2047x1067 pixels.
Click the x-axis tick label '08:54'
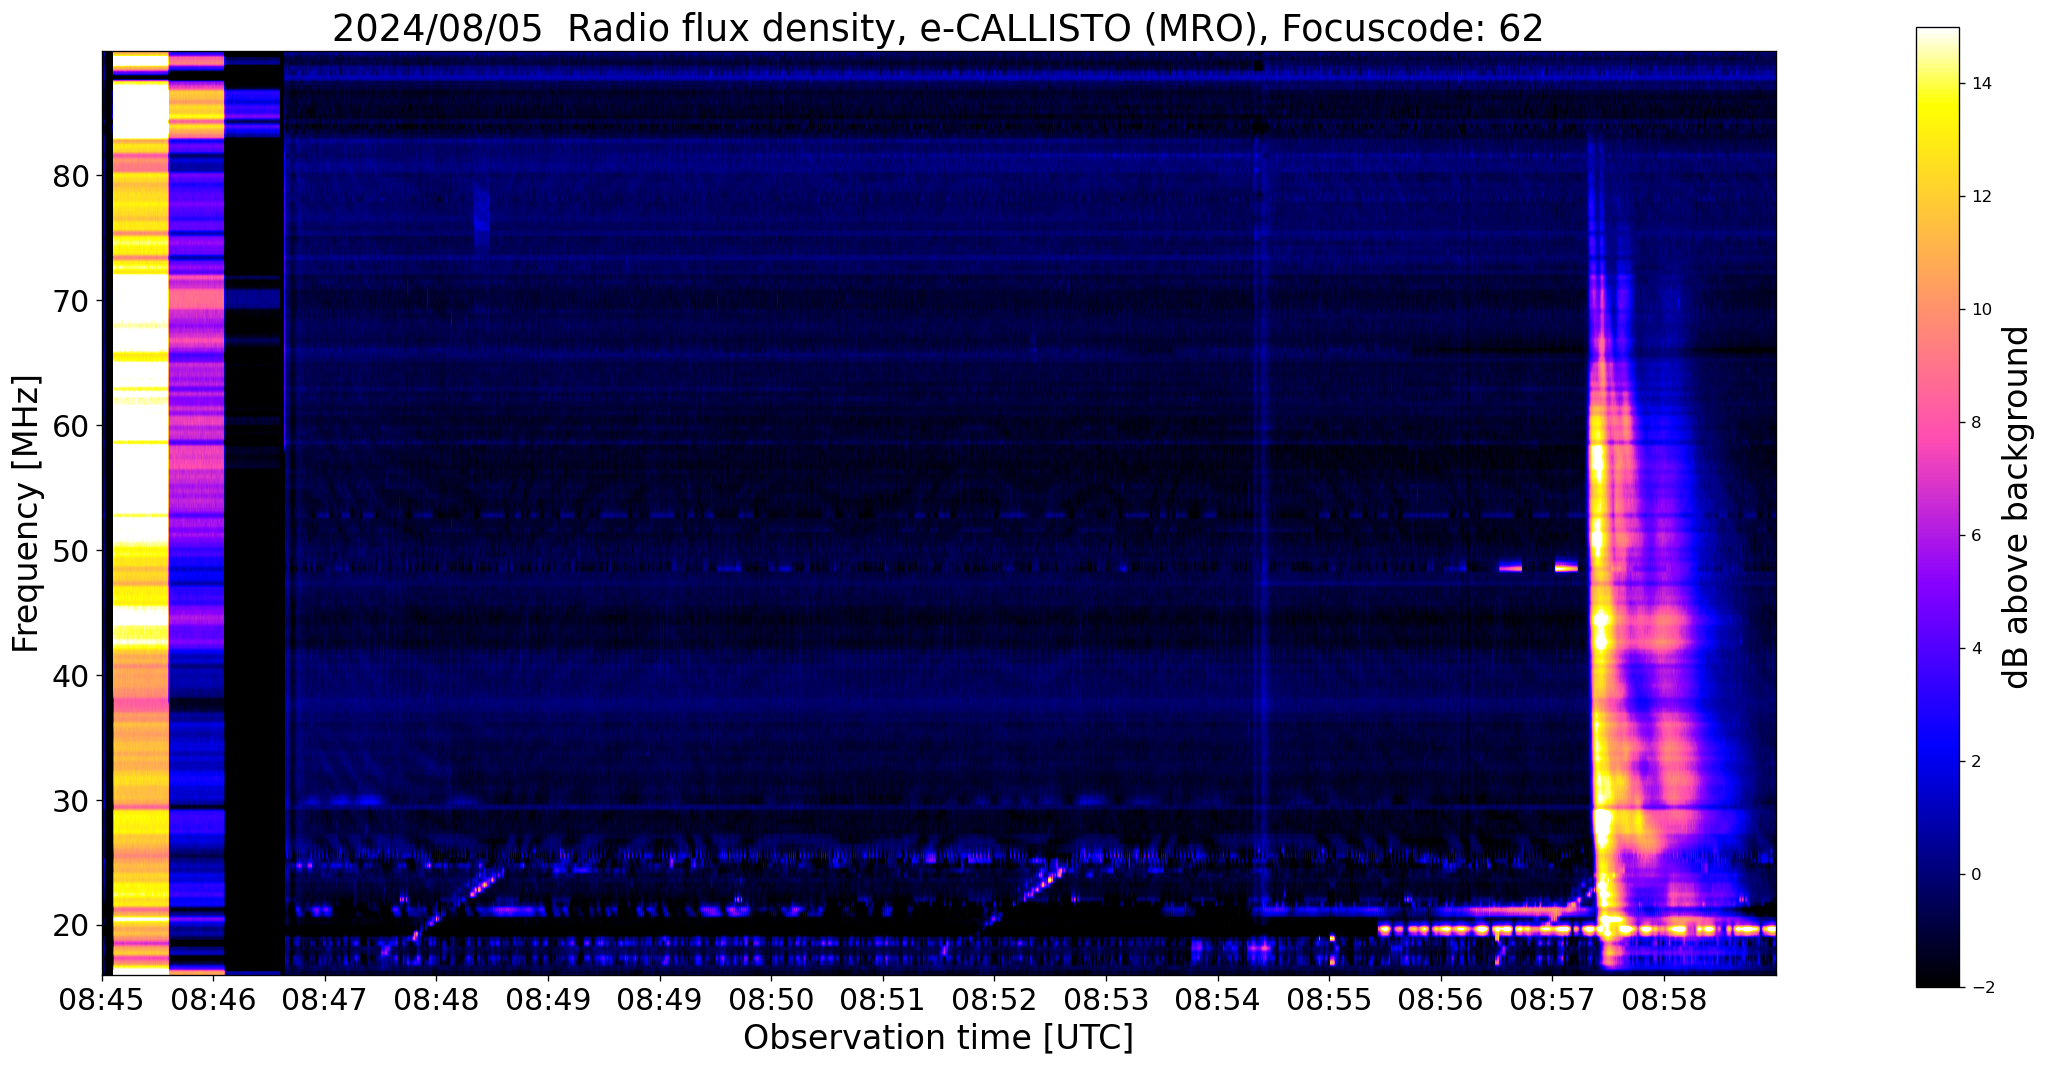[x=1218, y=999]
